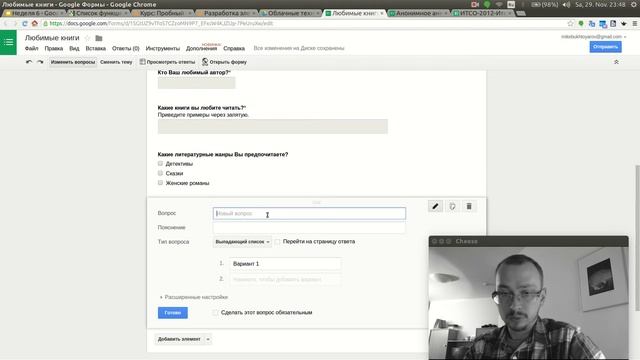640x360 pixels.
Task: Open the Ответы (0) menu
Action: [x=126, y=48]
